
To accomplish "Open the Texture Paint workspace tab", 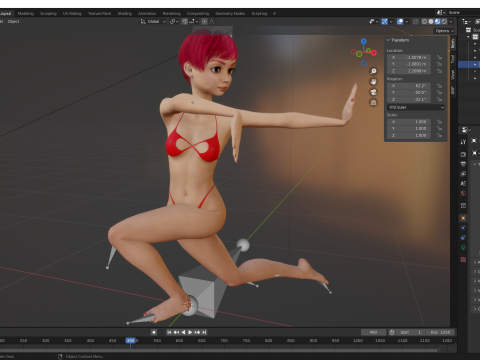I will pos(99,14).
